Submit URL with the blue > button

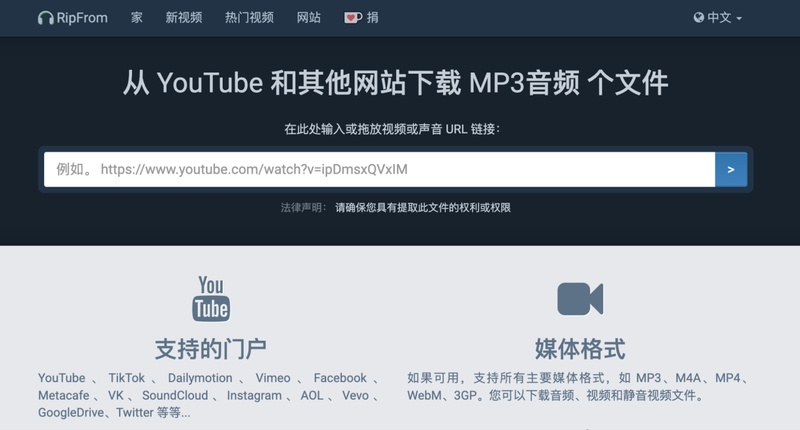click(x=731, y=169)
